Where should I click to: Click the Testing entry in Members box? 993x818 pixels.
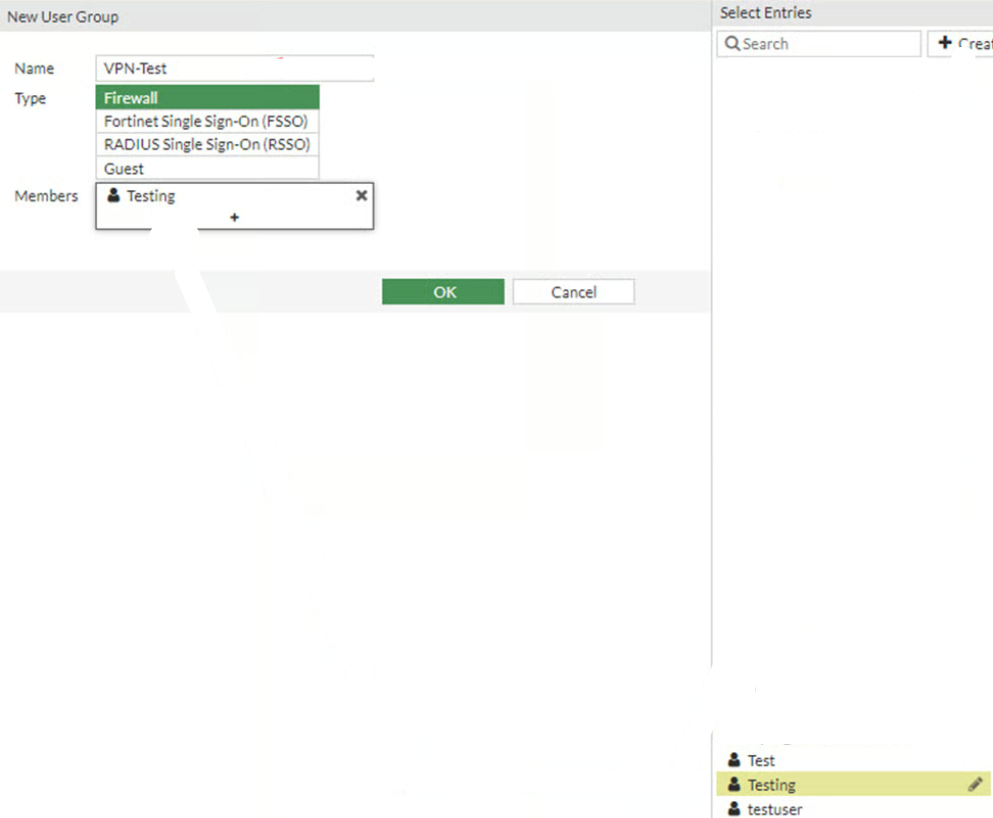(x=151, y=196)
